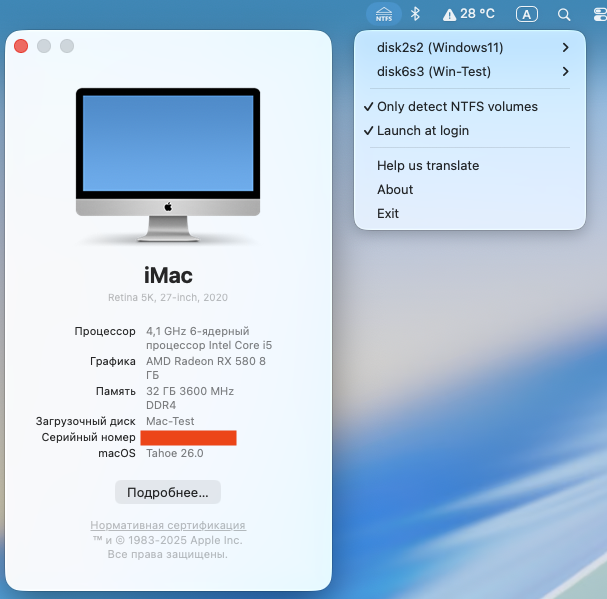Click 32 ГБ 3600 MHz memory value
Image resolution: width=607 pixels, height=599 pixels.
[x=190, y=398]
